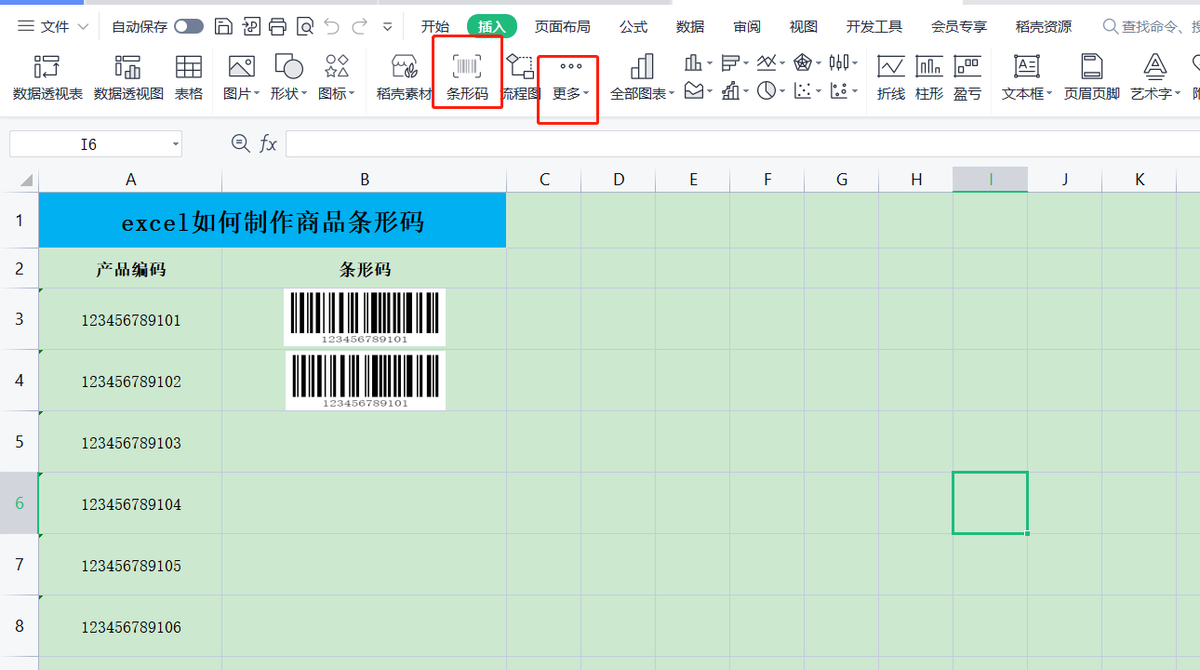Open 稻壳素材 materials
This screenshot has width=1200, height=670.
coord(404,79)
